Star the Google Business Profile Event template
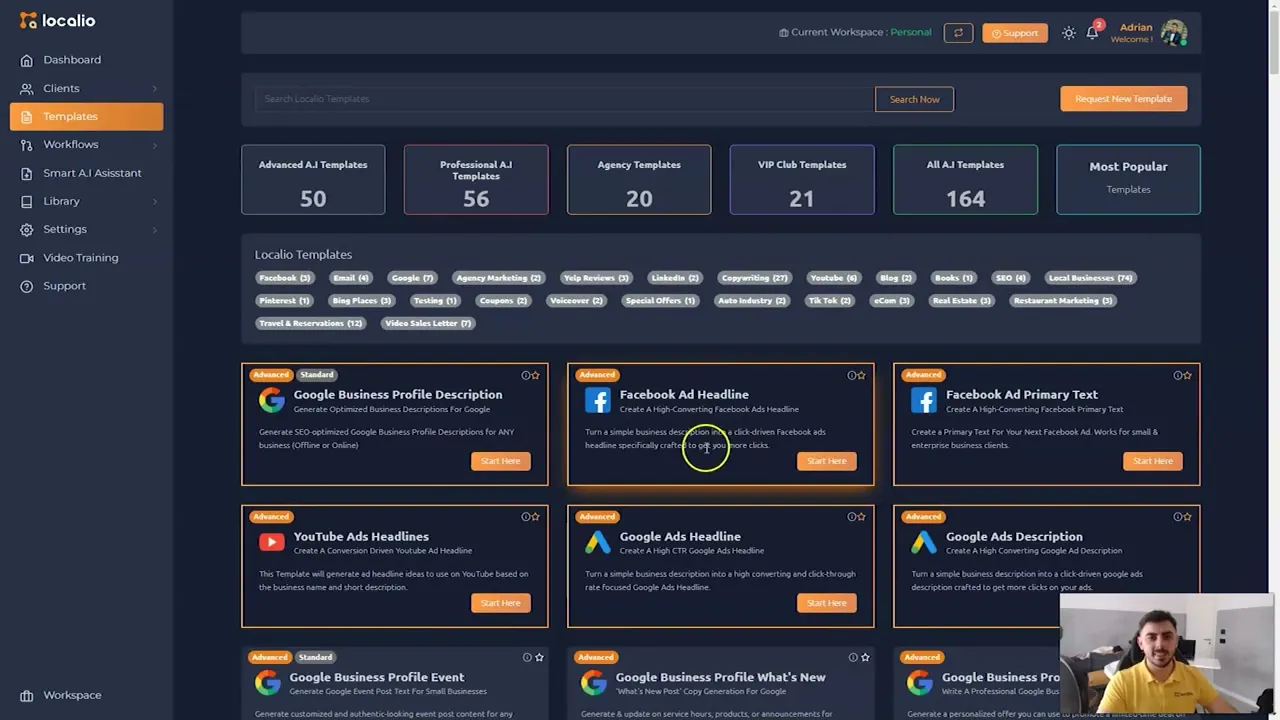The width and height of the screenshot is (1280, 720). click(539, 657)
